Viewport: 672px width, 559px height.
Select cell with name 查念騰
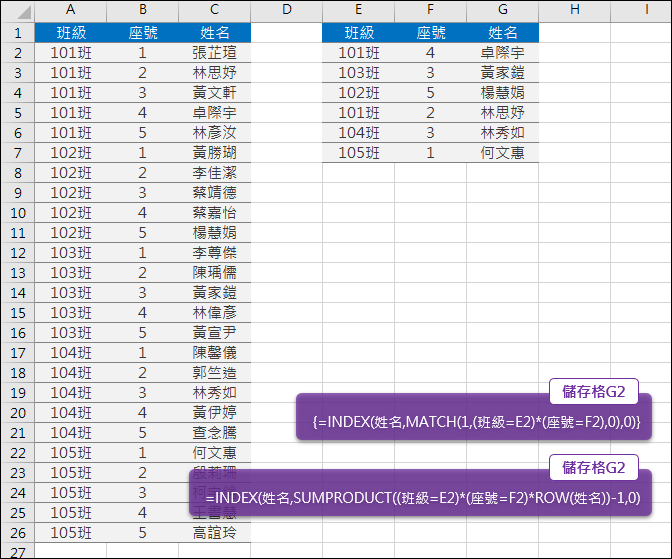[x=215, y=433]
